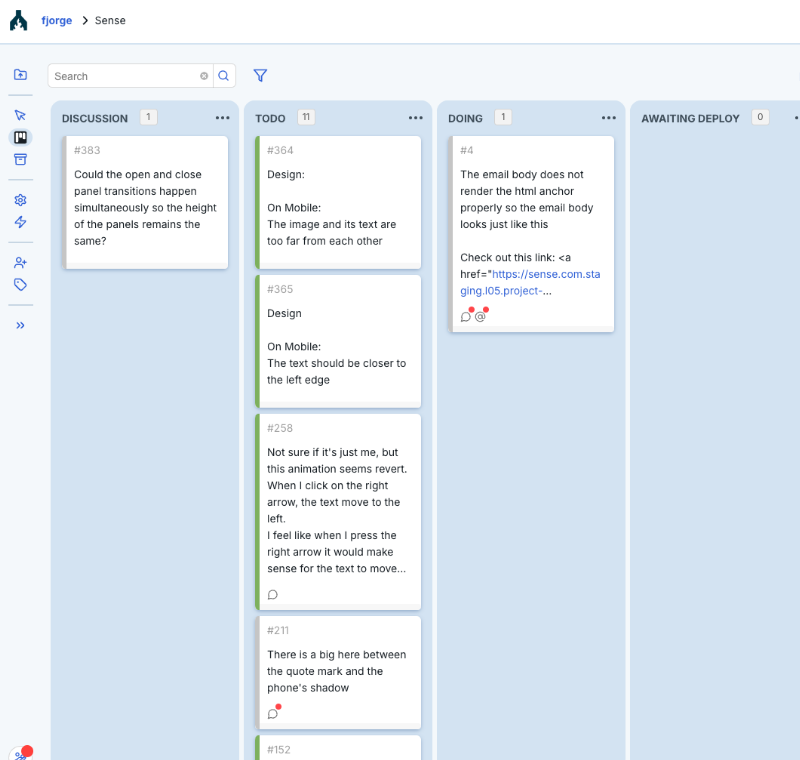Image resolution: width=800 pixels, height=760 pixels.
Task: Click the magnifier search button
Action: (223, 76)
